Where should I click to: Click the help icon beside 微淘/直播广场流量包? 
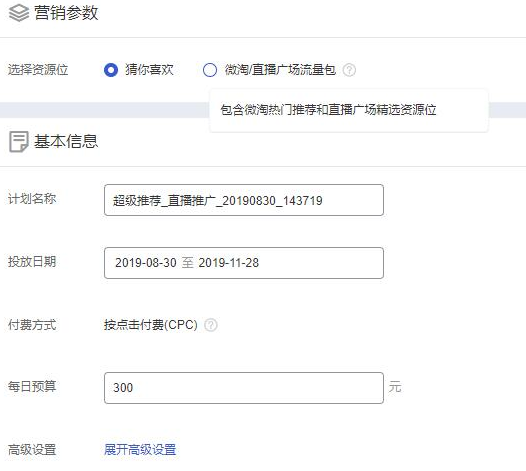coord(349,70)
